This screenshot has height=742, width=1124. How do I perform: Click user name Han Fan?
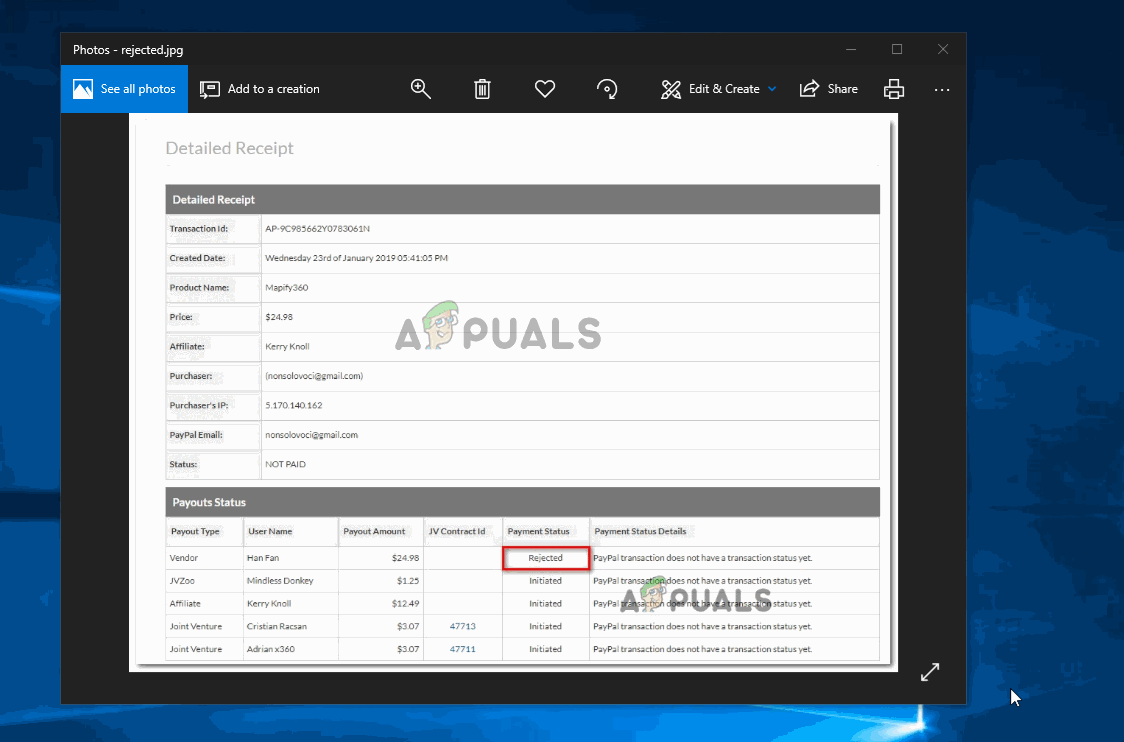point(263,558)
